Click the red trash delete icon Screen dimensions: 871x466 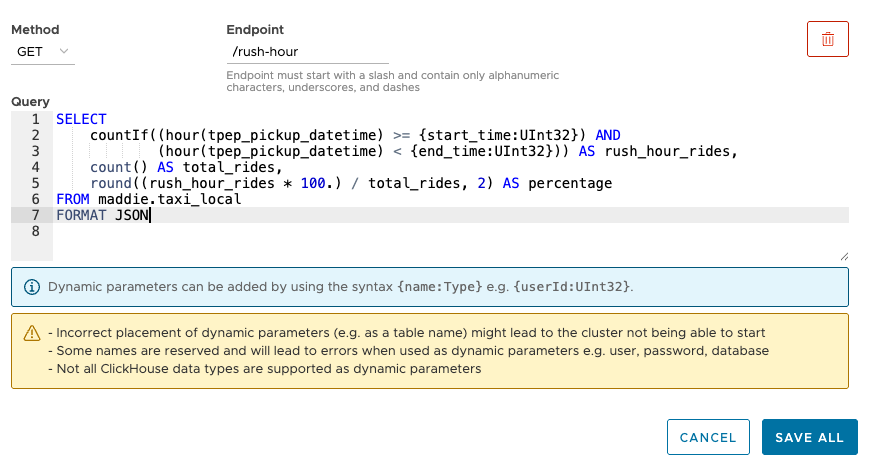click(827, 39)
